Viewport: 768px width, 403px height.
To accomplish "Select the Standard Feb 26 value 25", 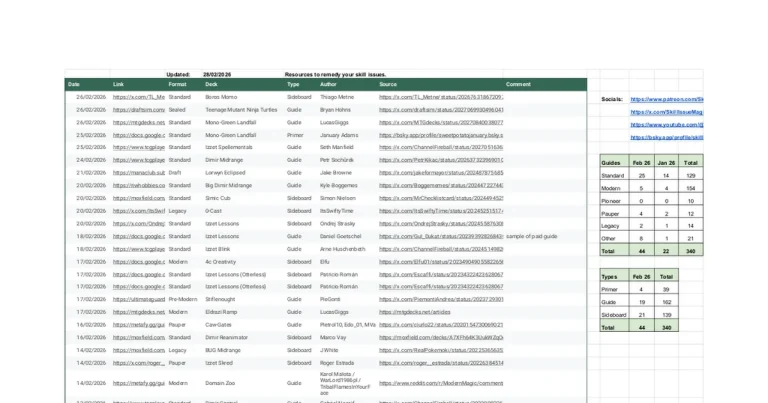I will [642, 175].
